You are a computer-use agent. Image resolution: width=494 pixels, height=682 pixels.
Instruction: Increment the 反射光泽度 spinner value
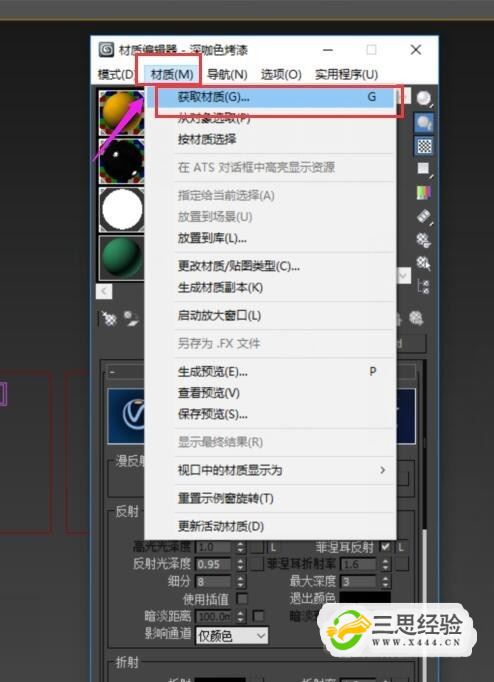click(x=240, y=561)
